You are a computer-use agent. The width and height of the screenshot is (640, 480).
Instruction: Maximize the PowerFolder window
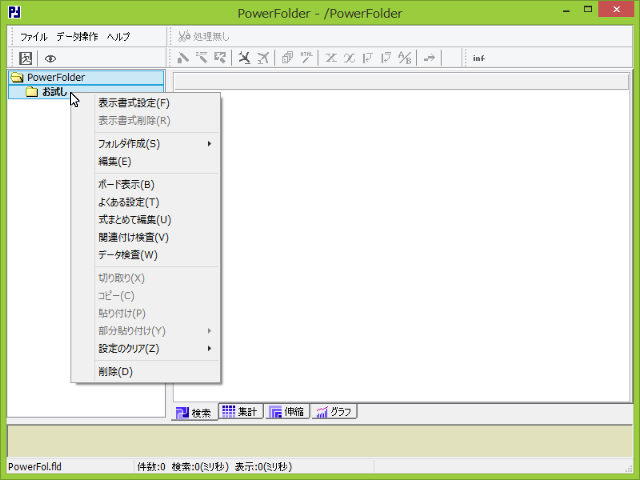click(588, 10)
